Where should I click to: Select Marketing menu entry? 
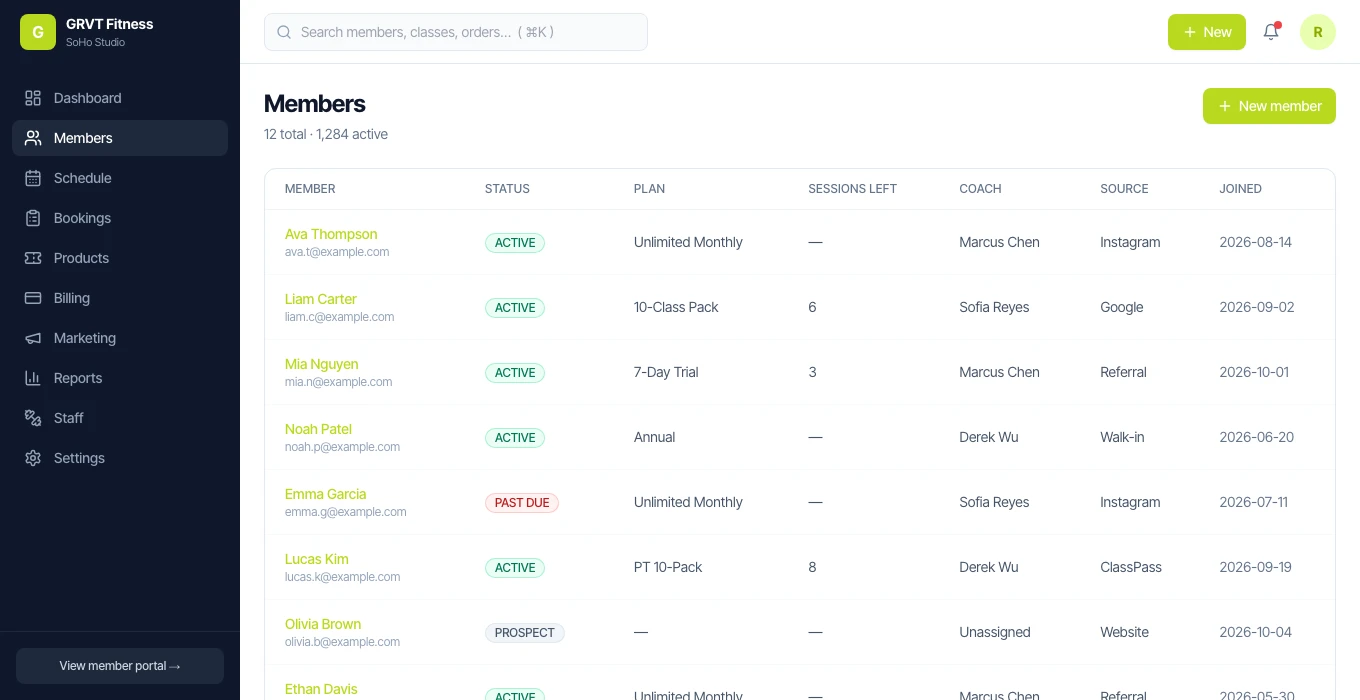(120, 338)
